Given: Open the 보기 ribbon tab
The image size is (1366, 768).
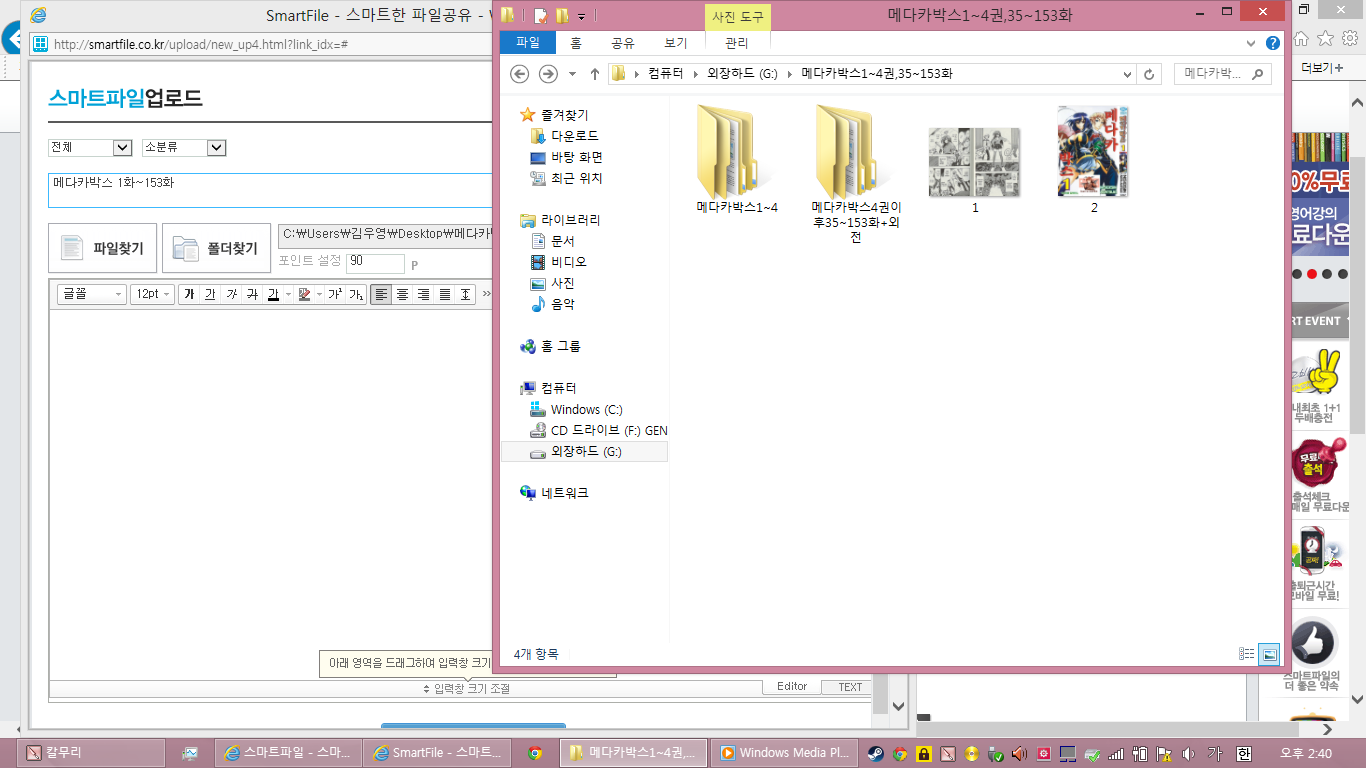Looking at the screenshot, I should (676, 43).
